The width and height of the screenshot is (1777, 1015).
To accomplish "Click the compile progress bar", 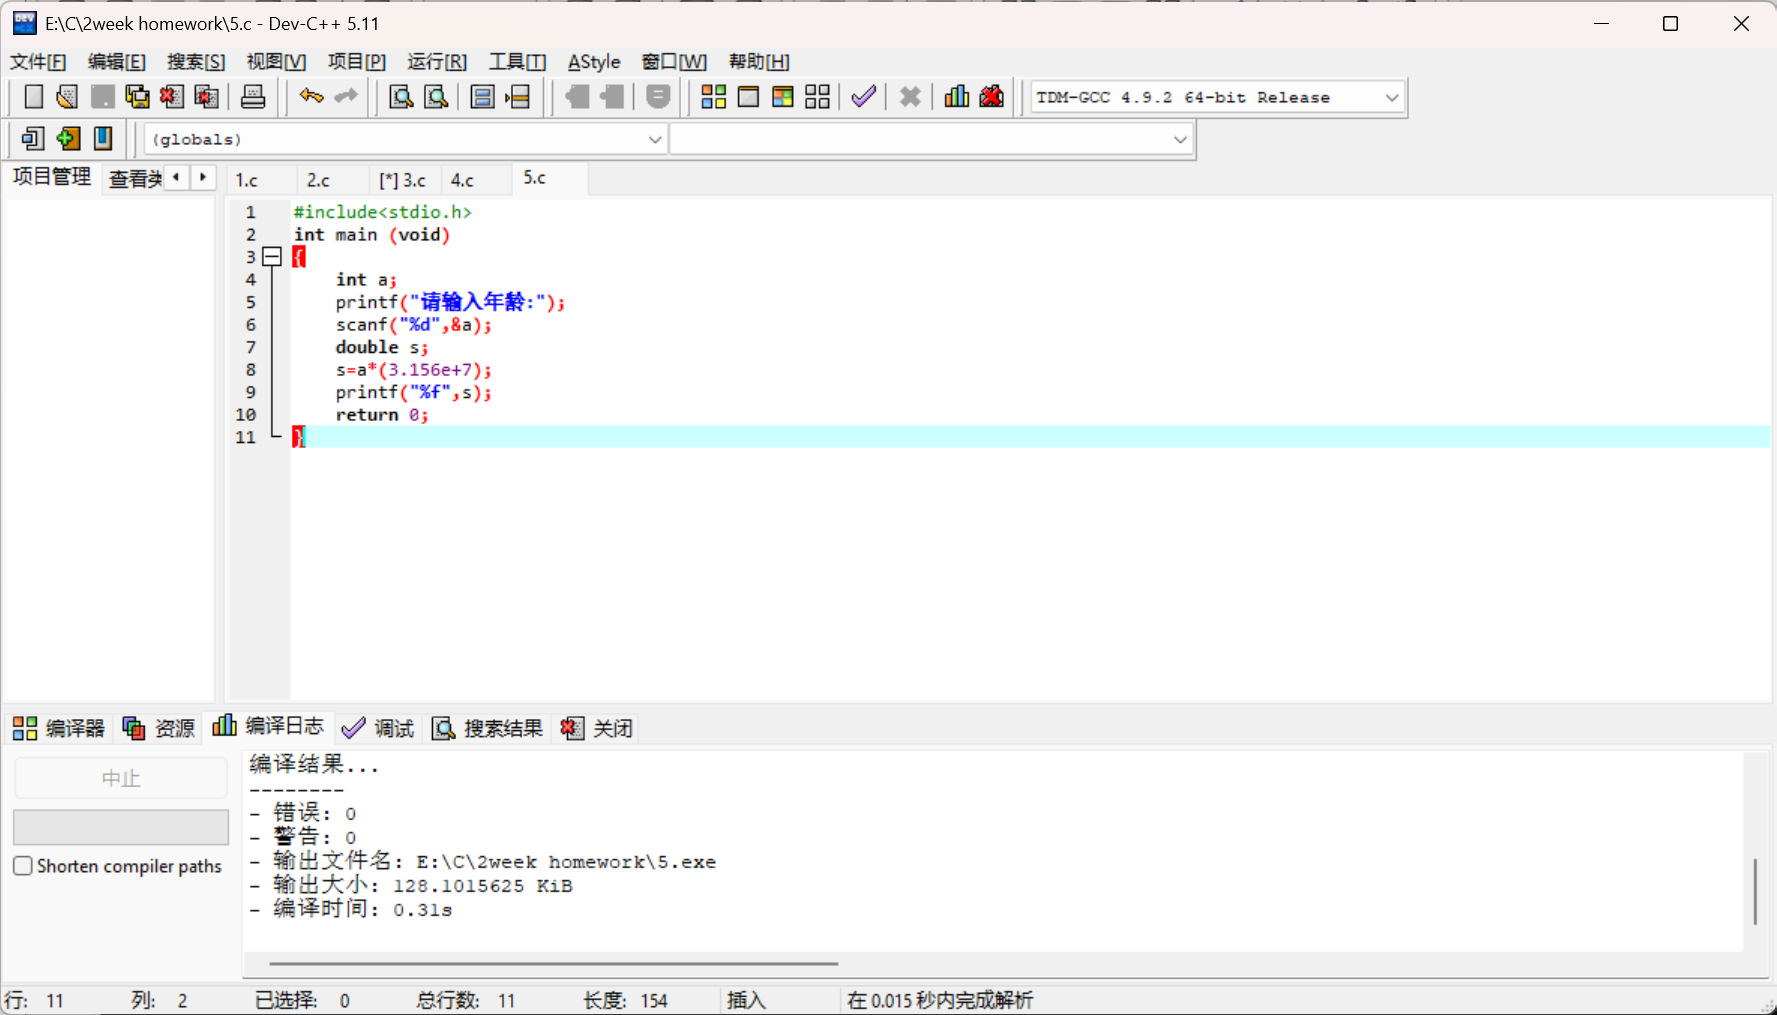I will [x=121, y=827].
